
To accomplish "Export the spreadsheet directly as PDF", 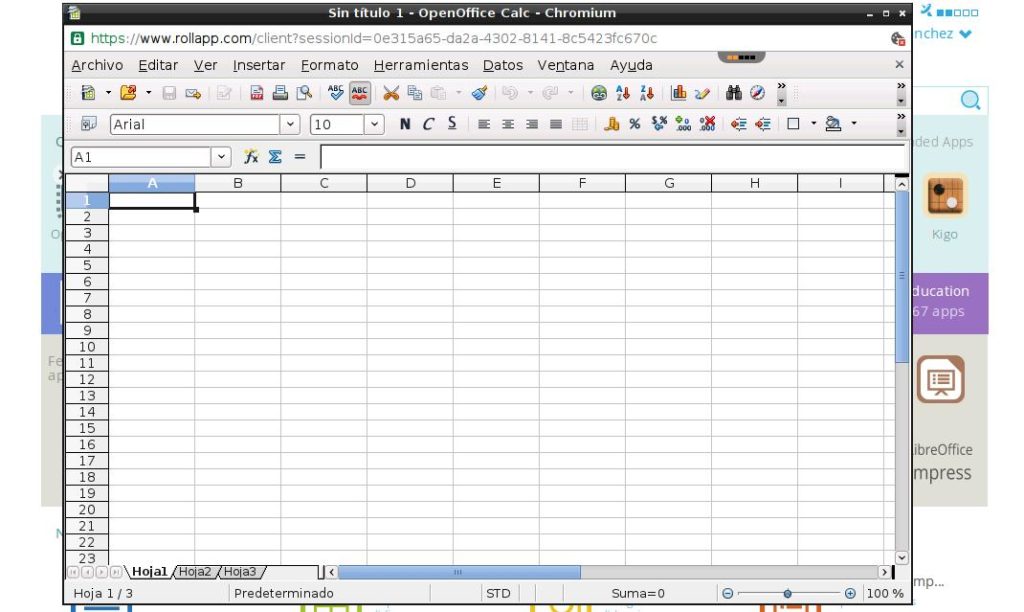I will [257, 93].
